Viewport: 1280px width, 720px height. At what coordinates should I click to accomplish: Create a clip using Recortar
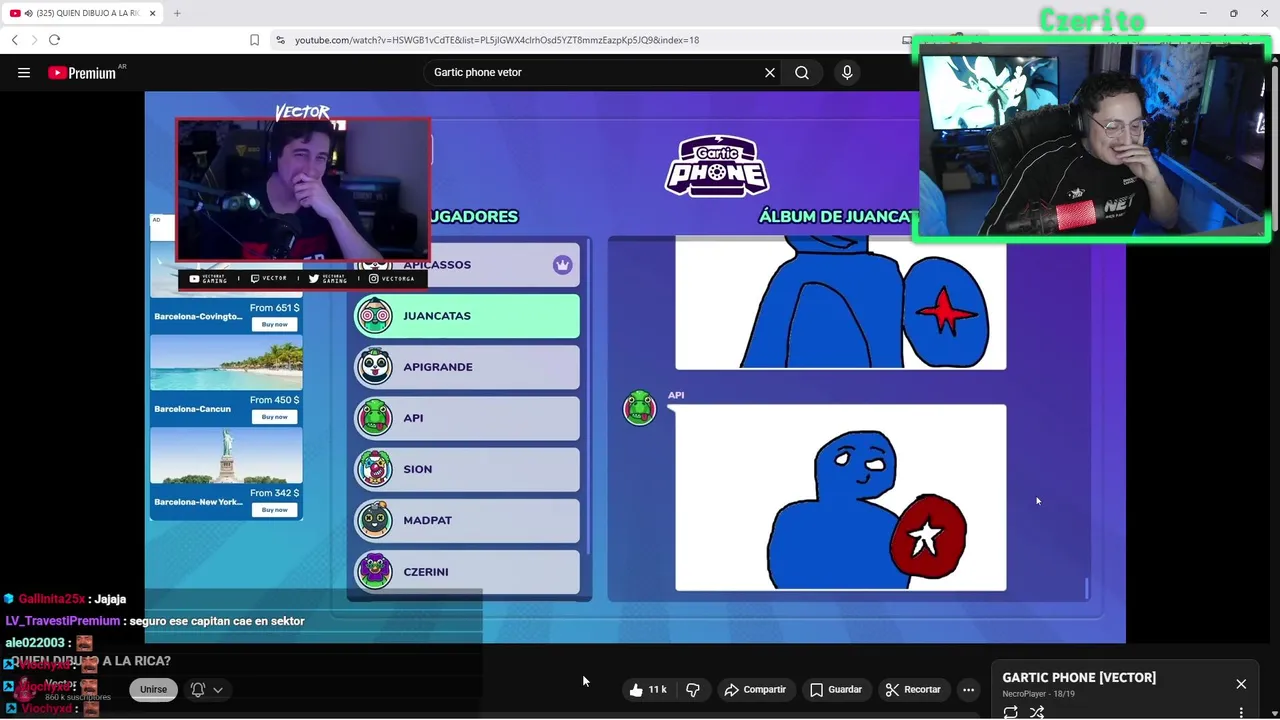click(913, 690)
